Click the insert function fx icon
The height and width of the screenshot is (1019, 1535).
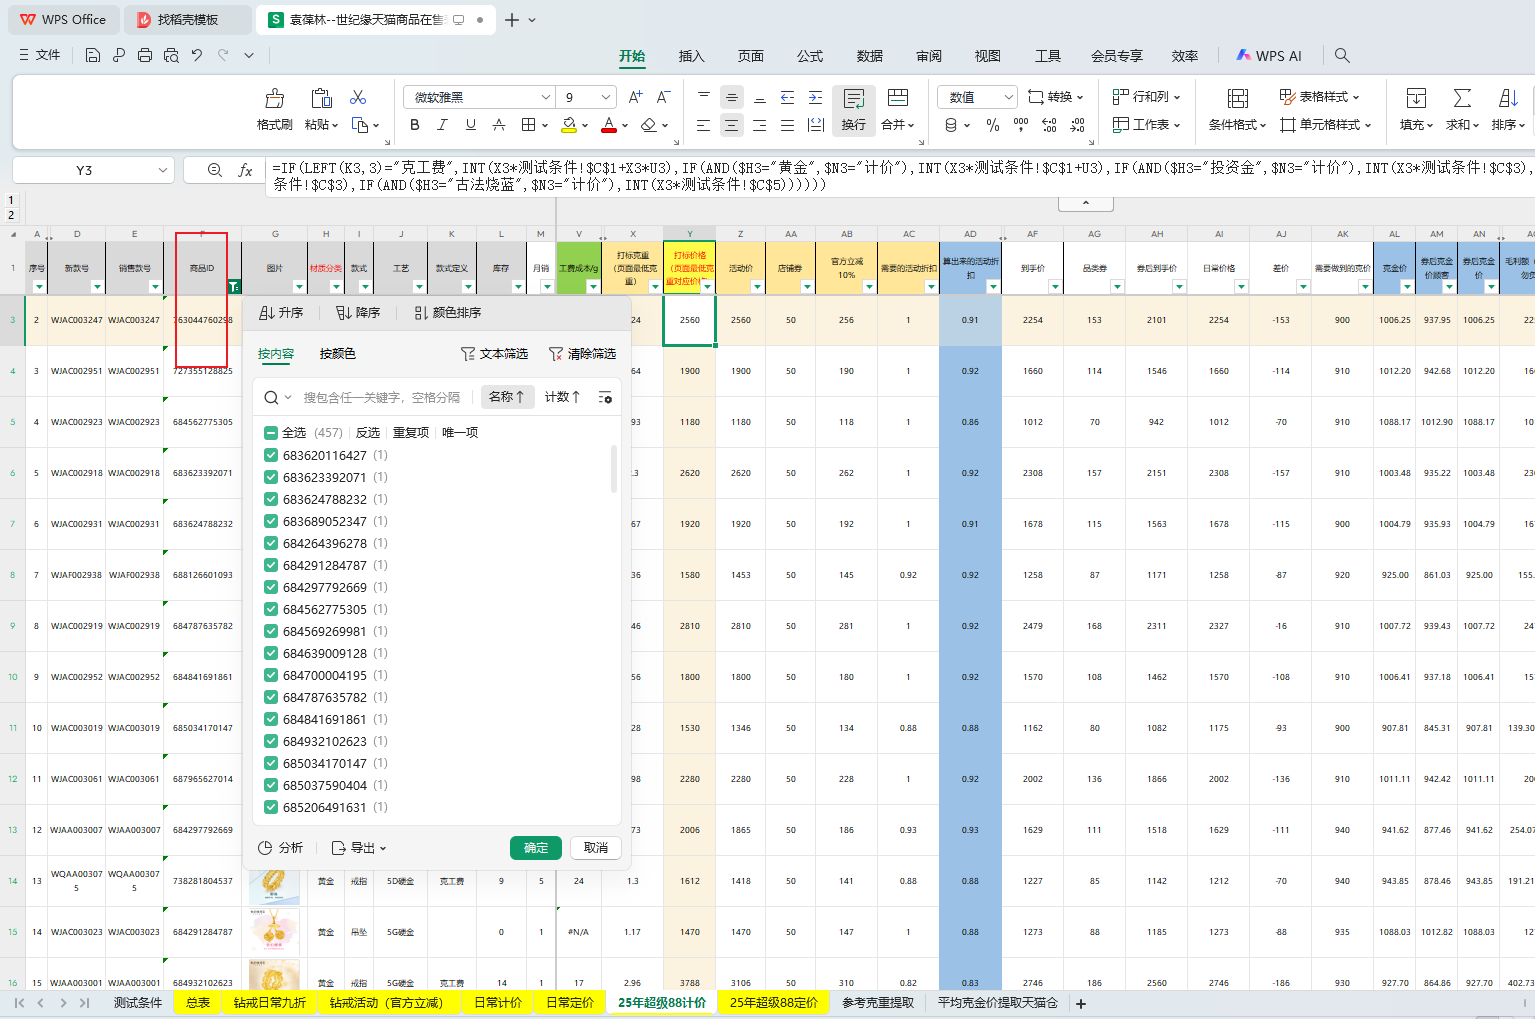[245, 170]
